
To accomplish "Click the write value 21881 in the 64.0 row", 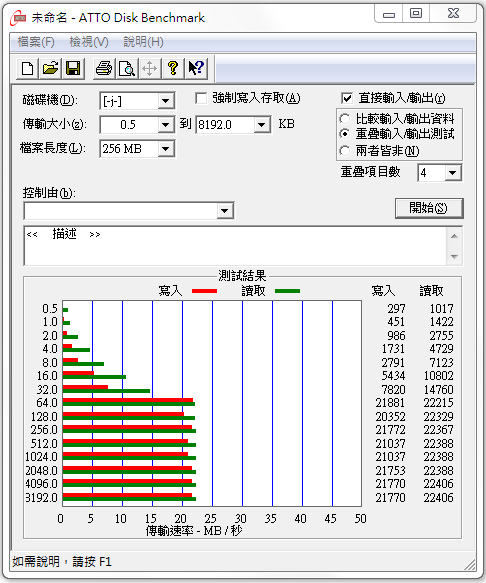I will (390, 403).
